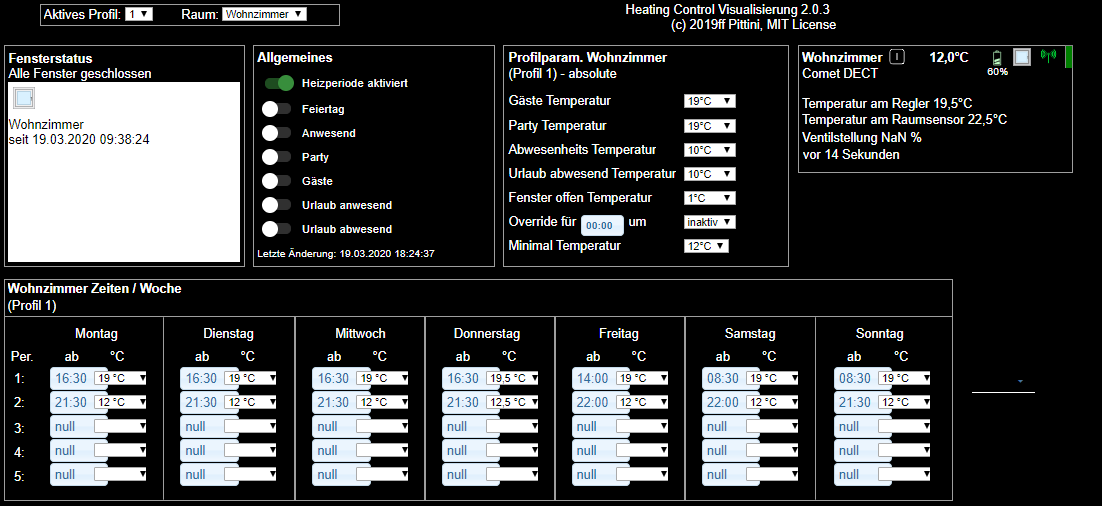Open Montag period 1 temperature dropdown
The image size is (1102, 506).
coord(121,378)
